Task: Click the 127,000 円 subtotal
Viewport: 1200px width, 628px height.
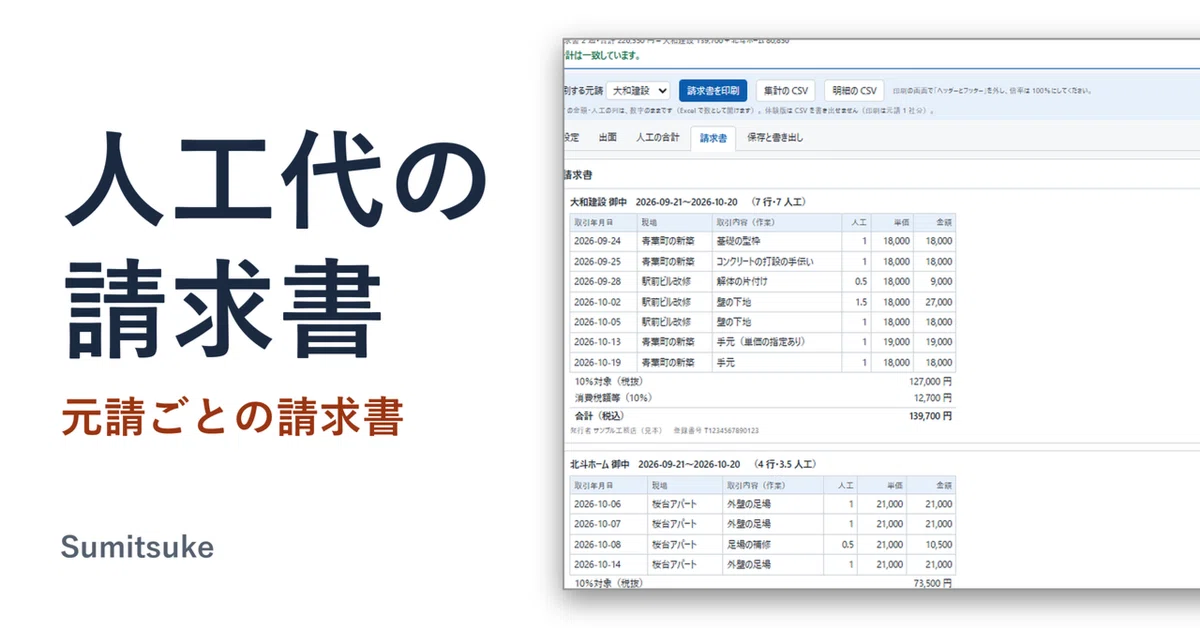Action: (930, 381)
